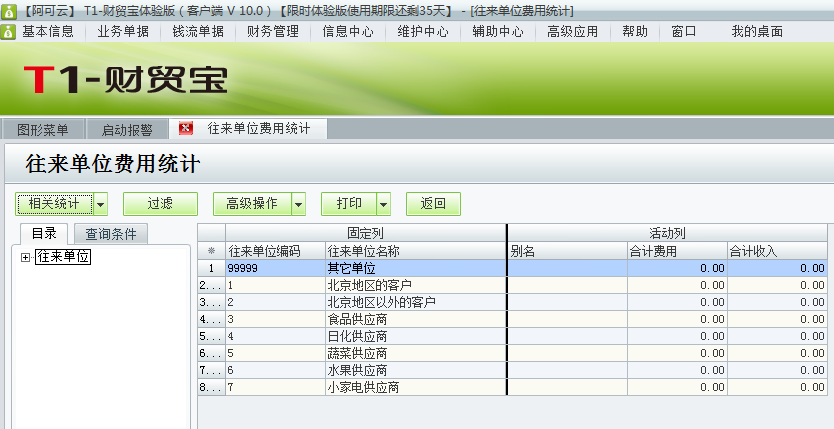The image size is (834, 429).
Task: Click the app icon in title bar
Action: pos(8,11)
